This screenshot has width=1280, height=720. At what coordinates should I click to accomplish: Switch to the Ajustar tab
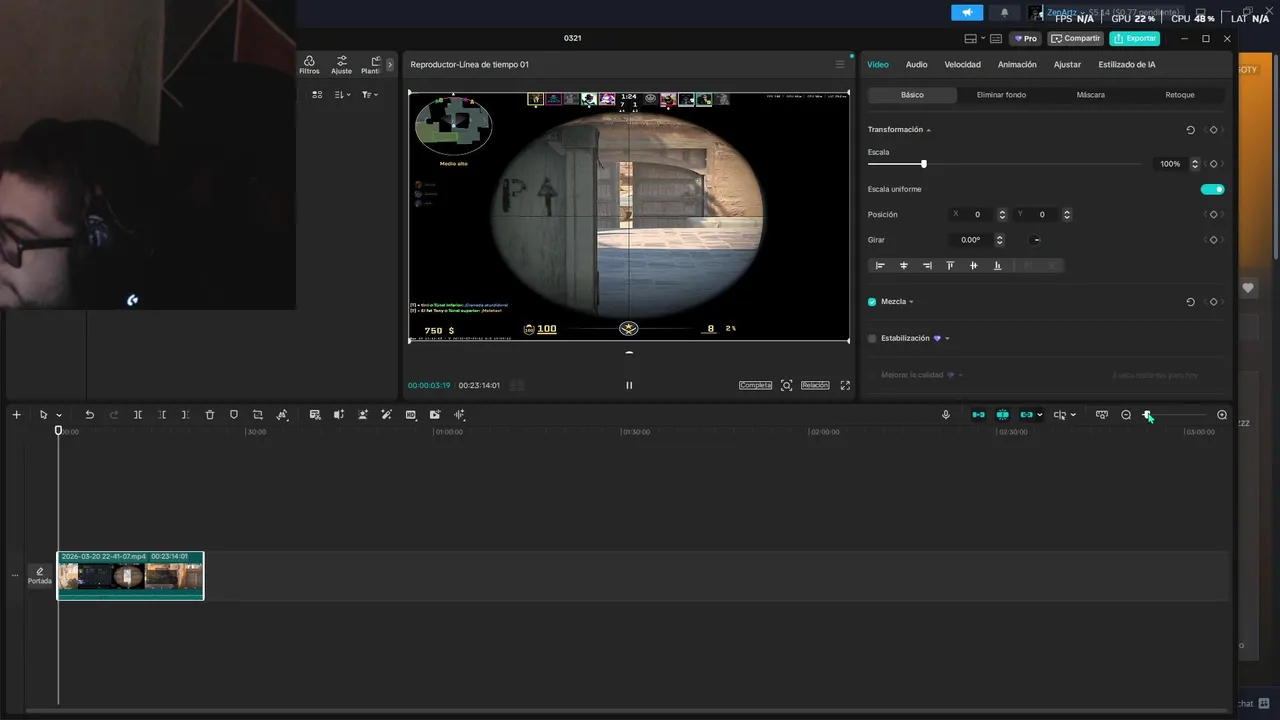tap(1067, 64)
